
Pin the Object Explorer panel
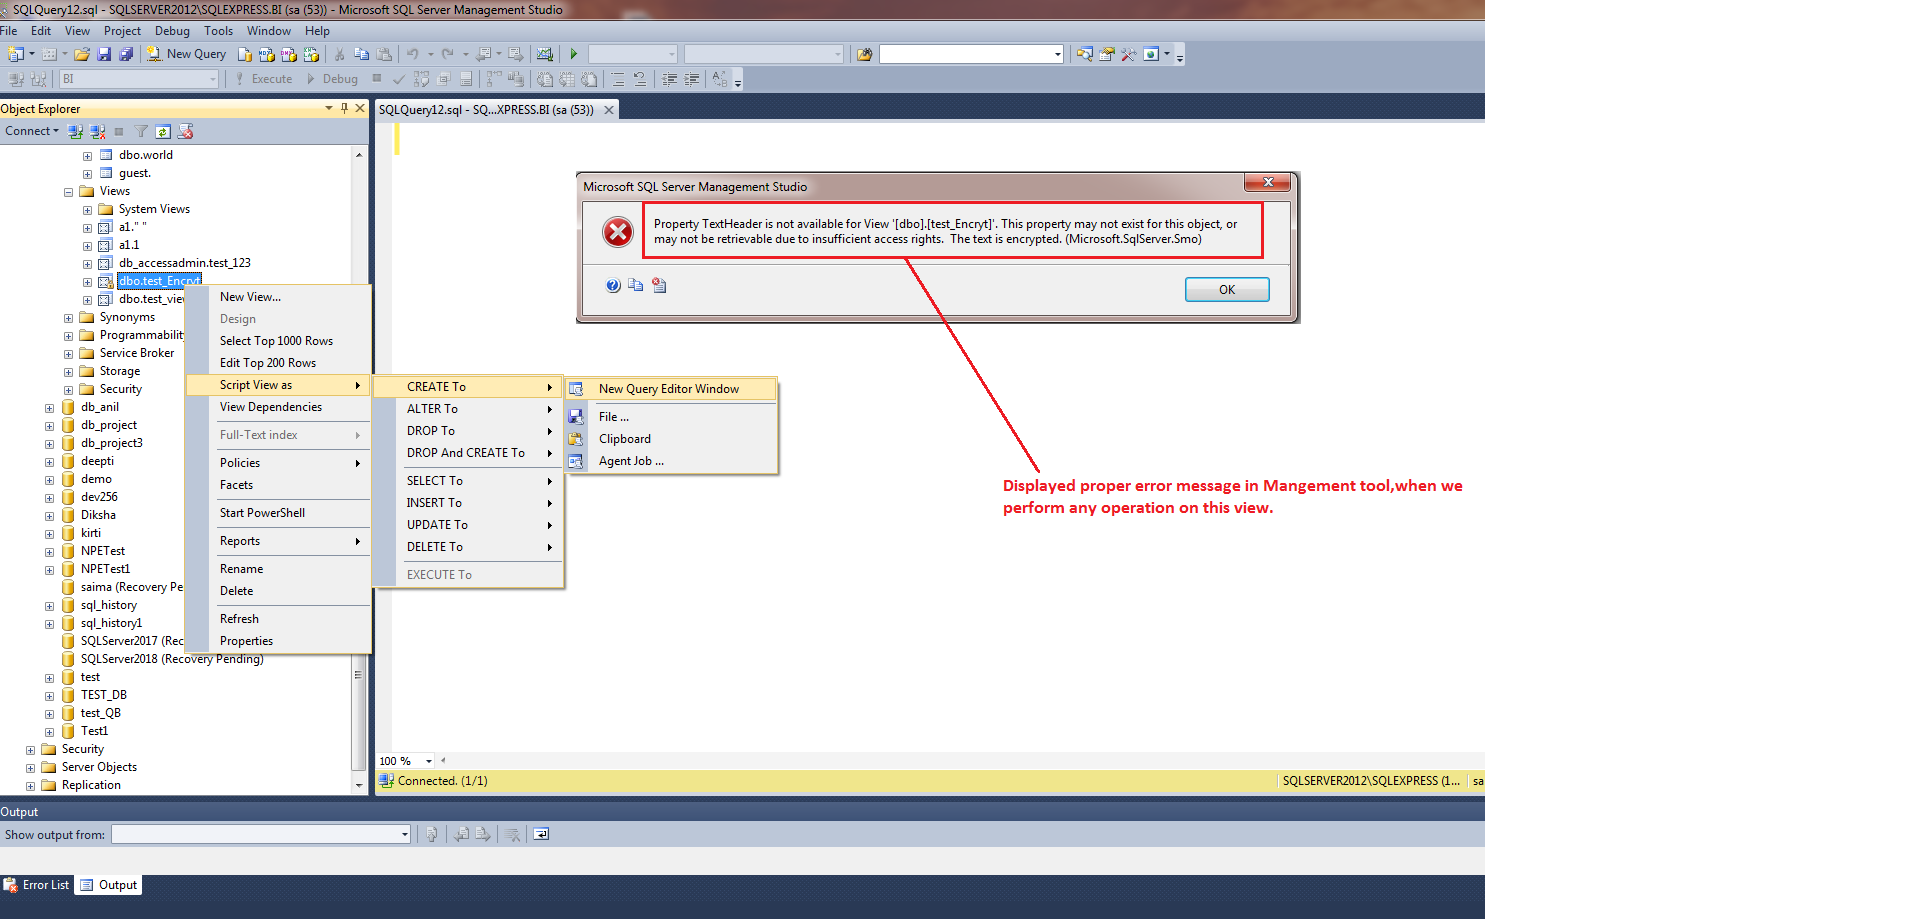coord(344,108)
